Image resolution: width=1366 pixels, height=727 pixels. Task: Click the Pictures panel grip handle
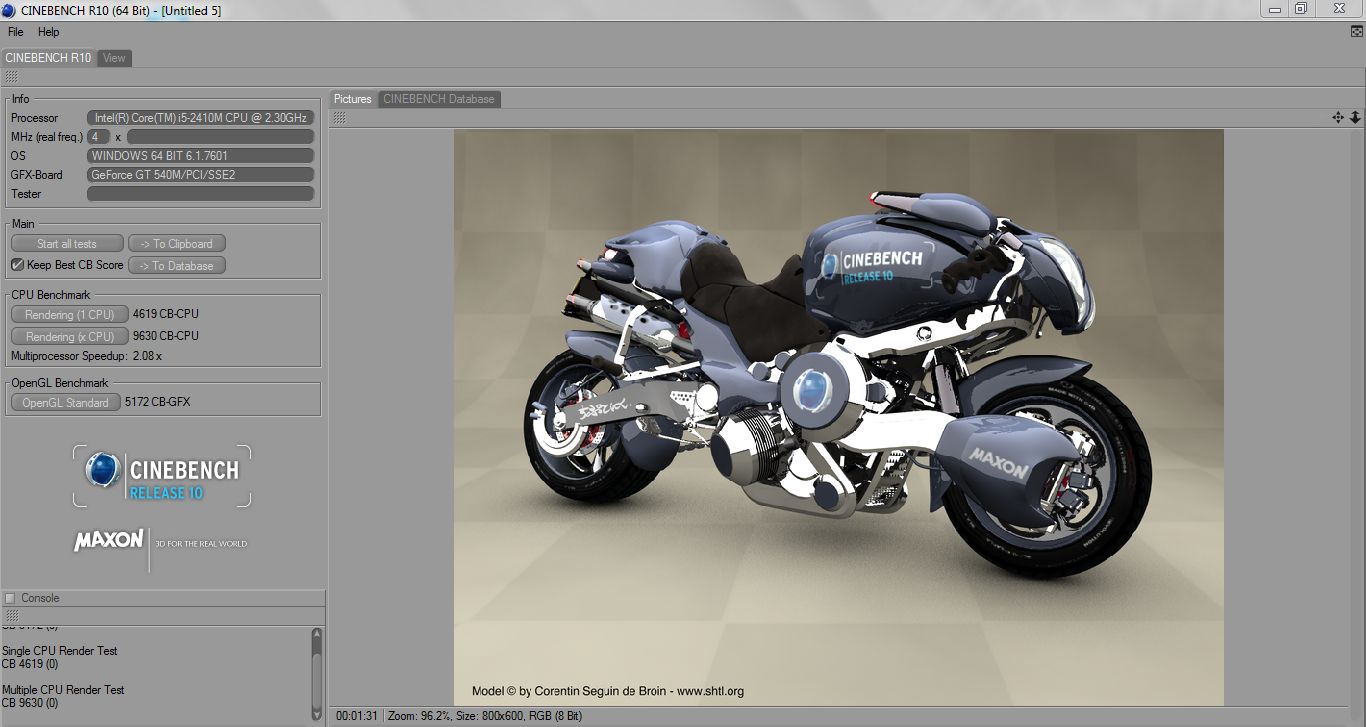tap(339, 117)
